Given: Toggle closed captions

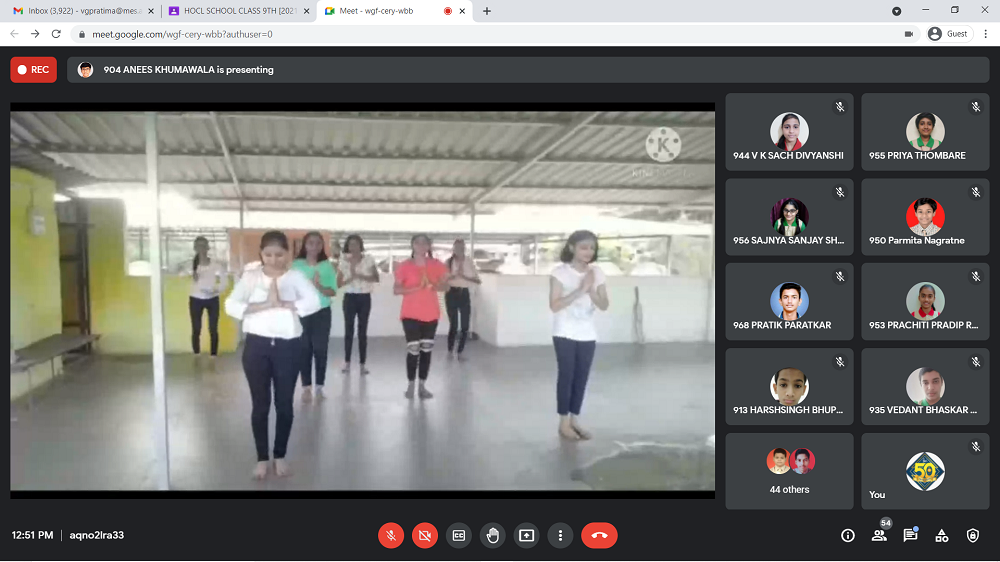Looking at the screenshot, I should coord(459,535).
